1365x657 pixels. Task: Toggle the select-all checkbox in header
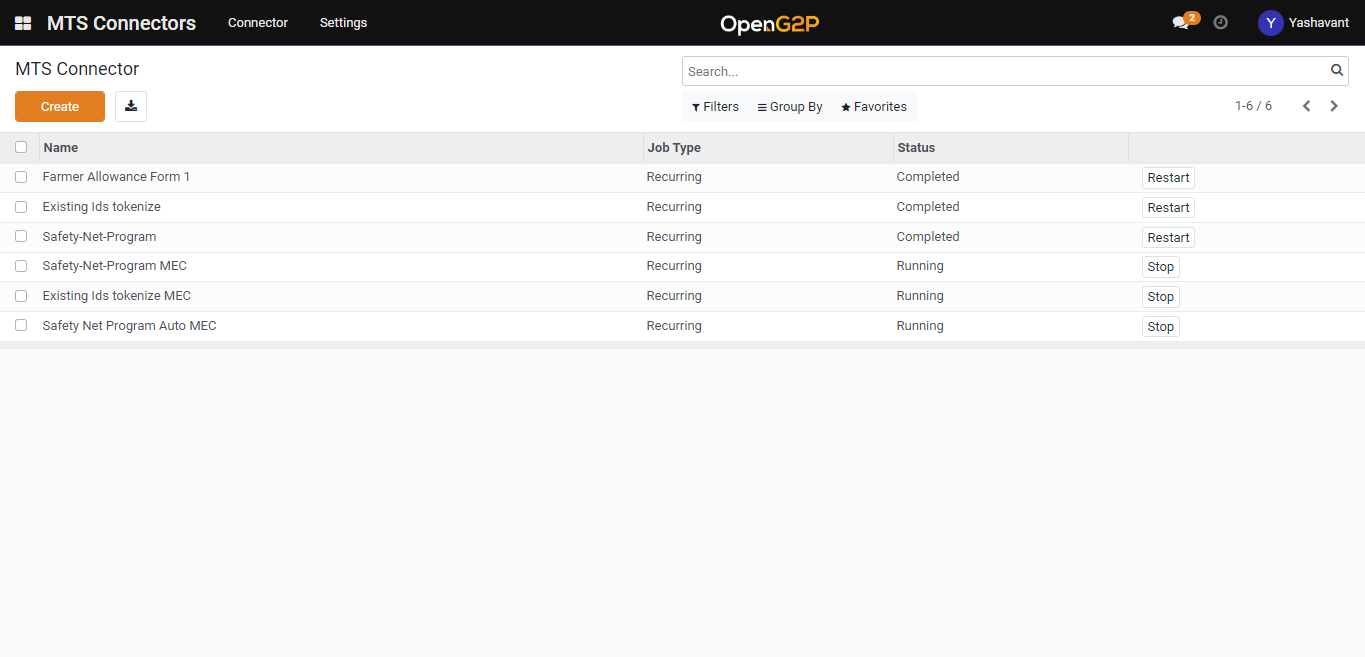point(21,147)
